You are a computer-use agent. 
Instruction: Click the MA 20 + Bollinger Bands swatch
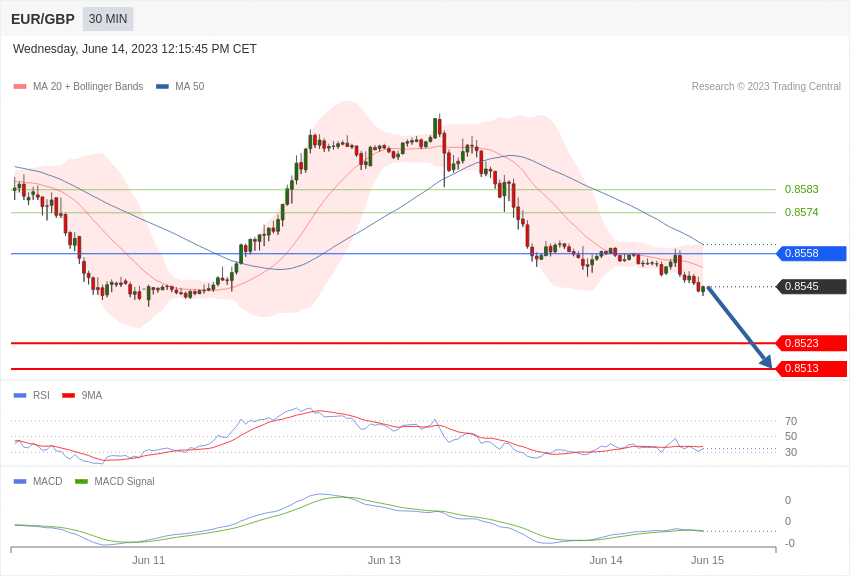[20, 87]
